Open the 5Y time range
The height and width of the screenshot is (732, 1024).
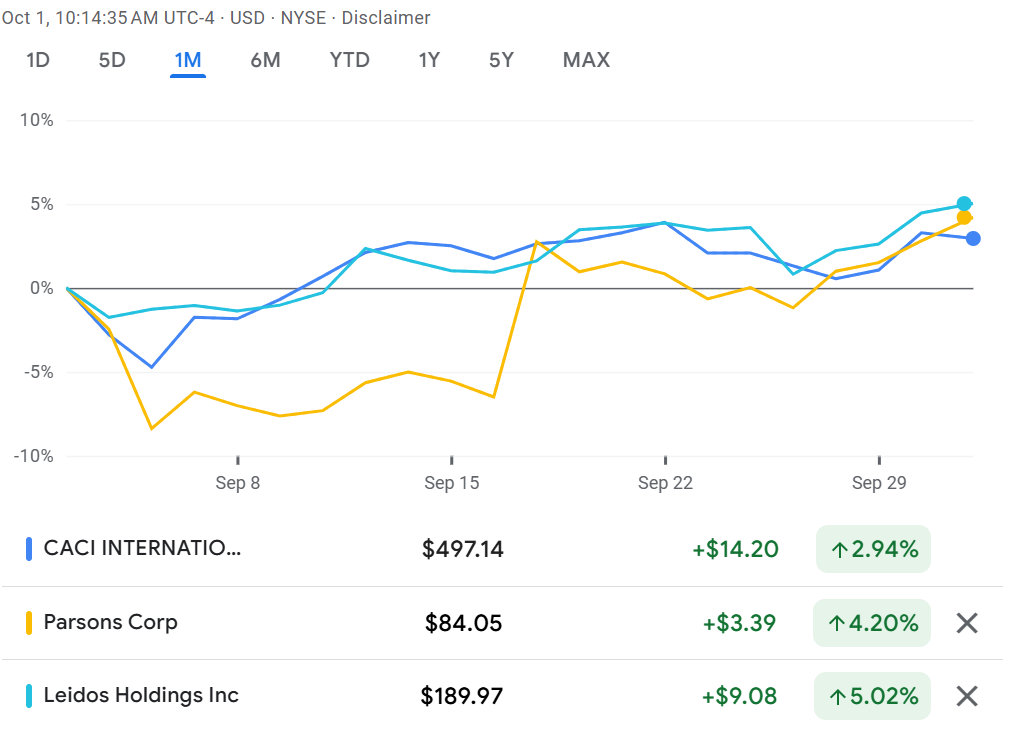501,60
